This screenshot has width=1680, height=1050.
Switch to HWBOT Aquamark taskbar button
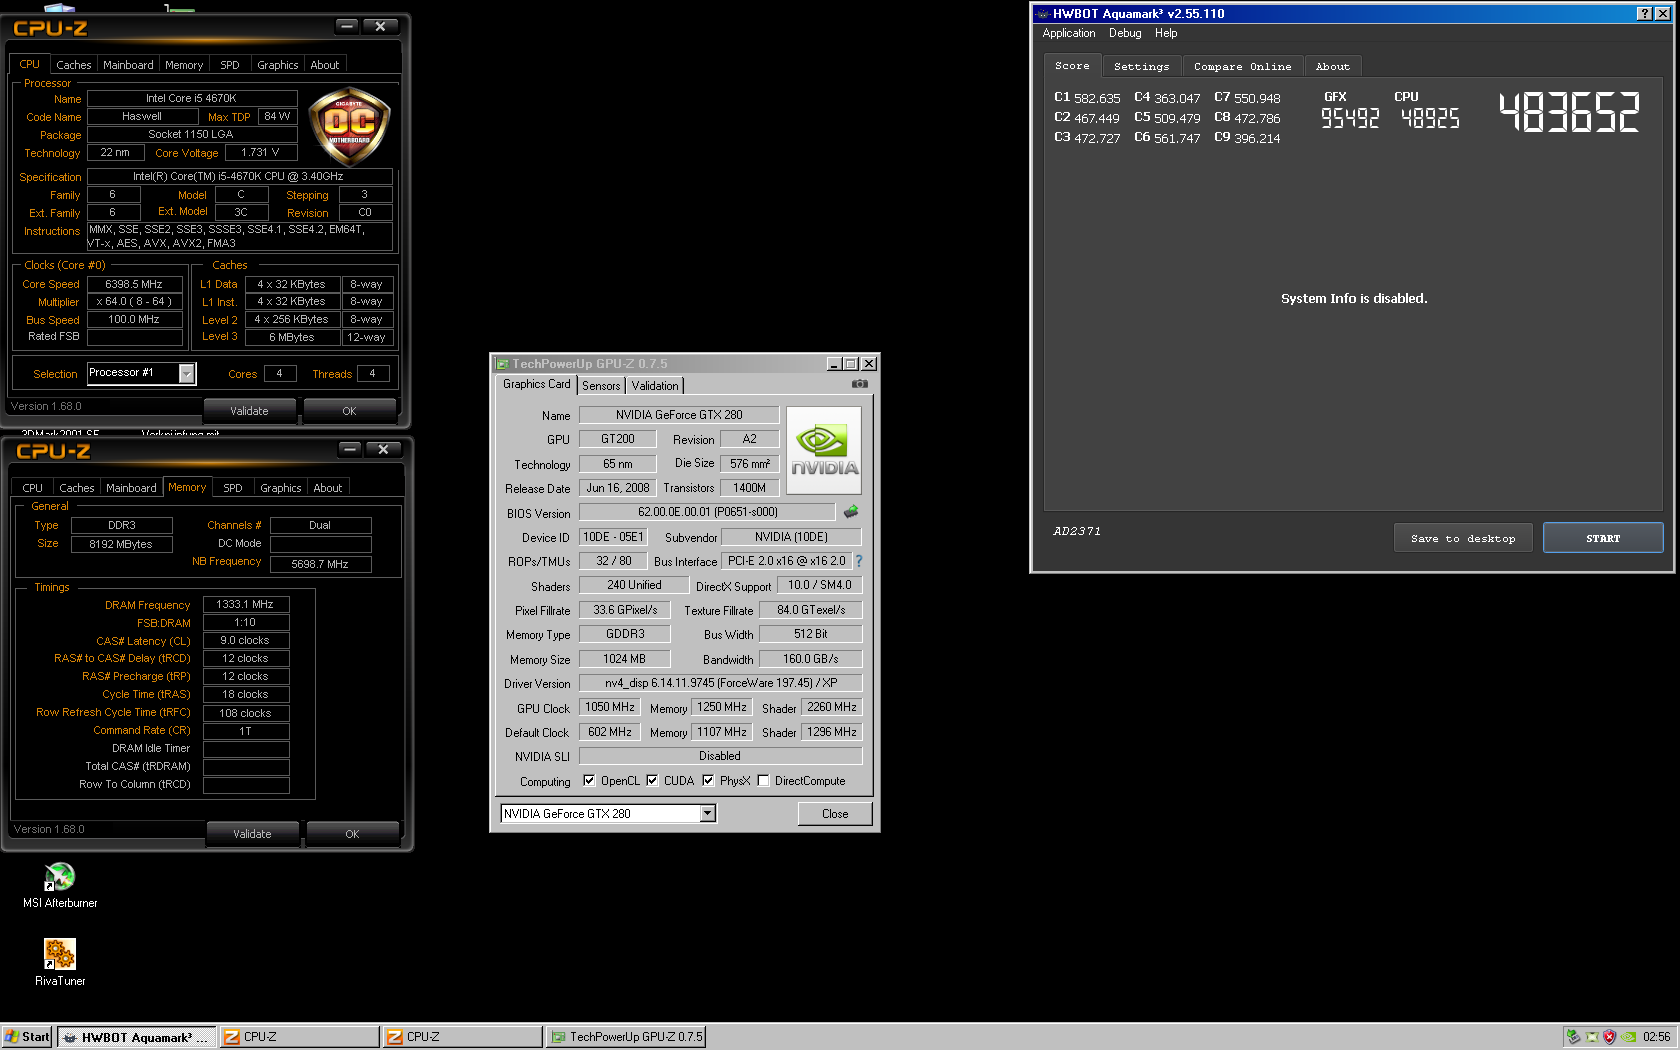click(136, 1037)
